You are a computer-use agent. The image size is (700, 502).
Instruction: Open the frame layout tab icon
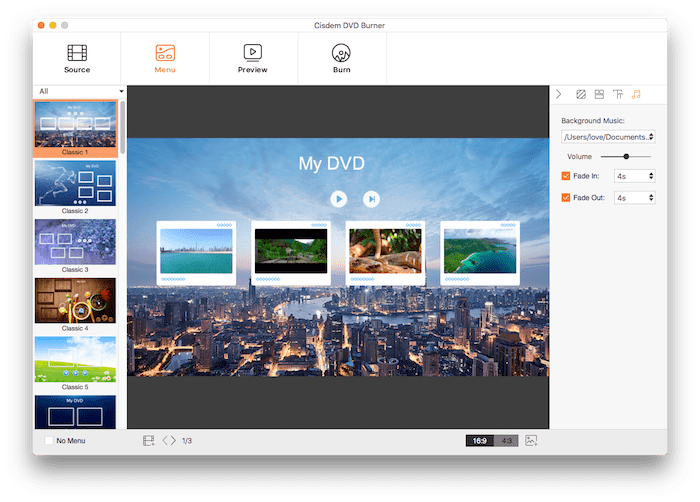(599, 94)
